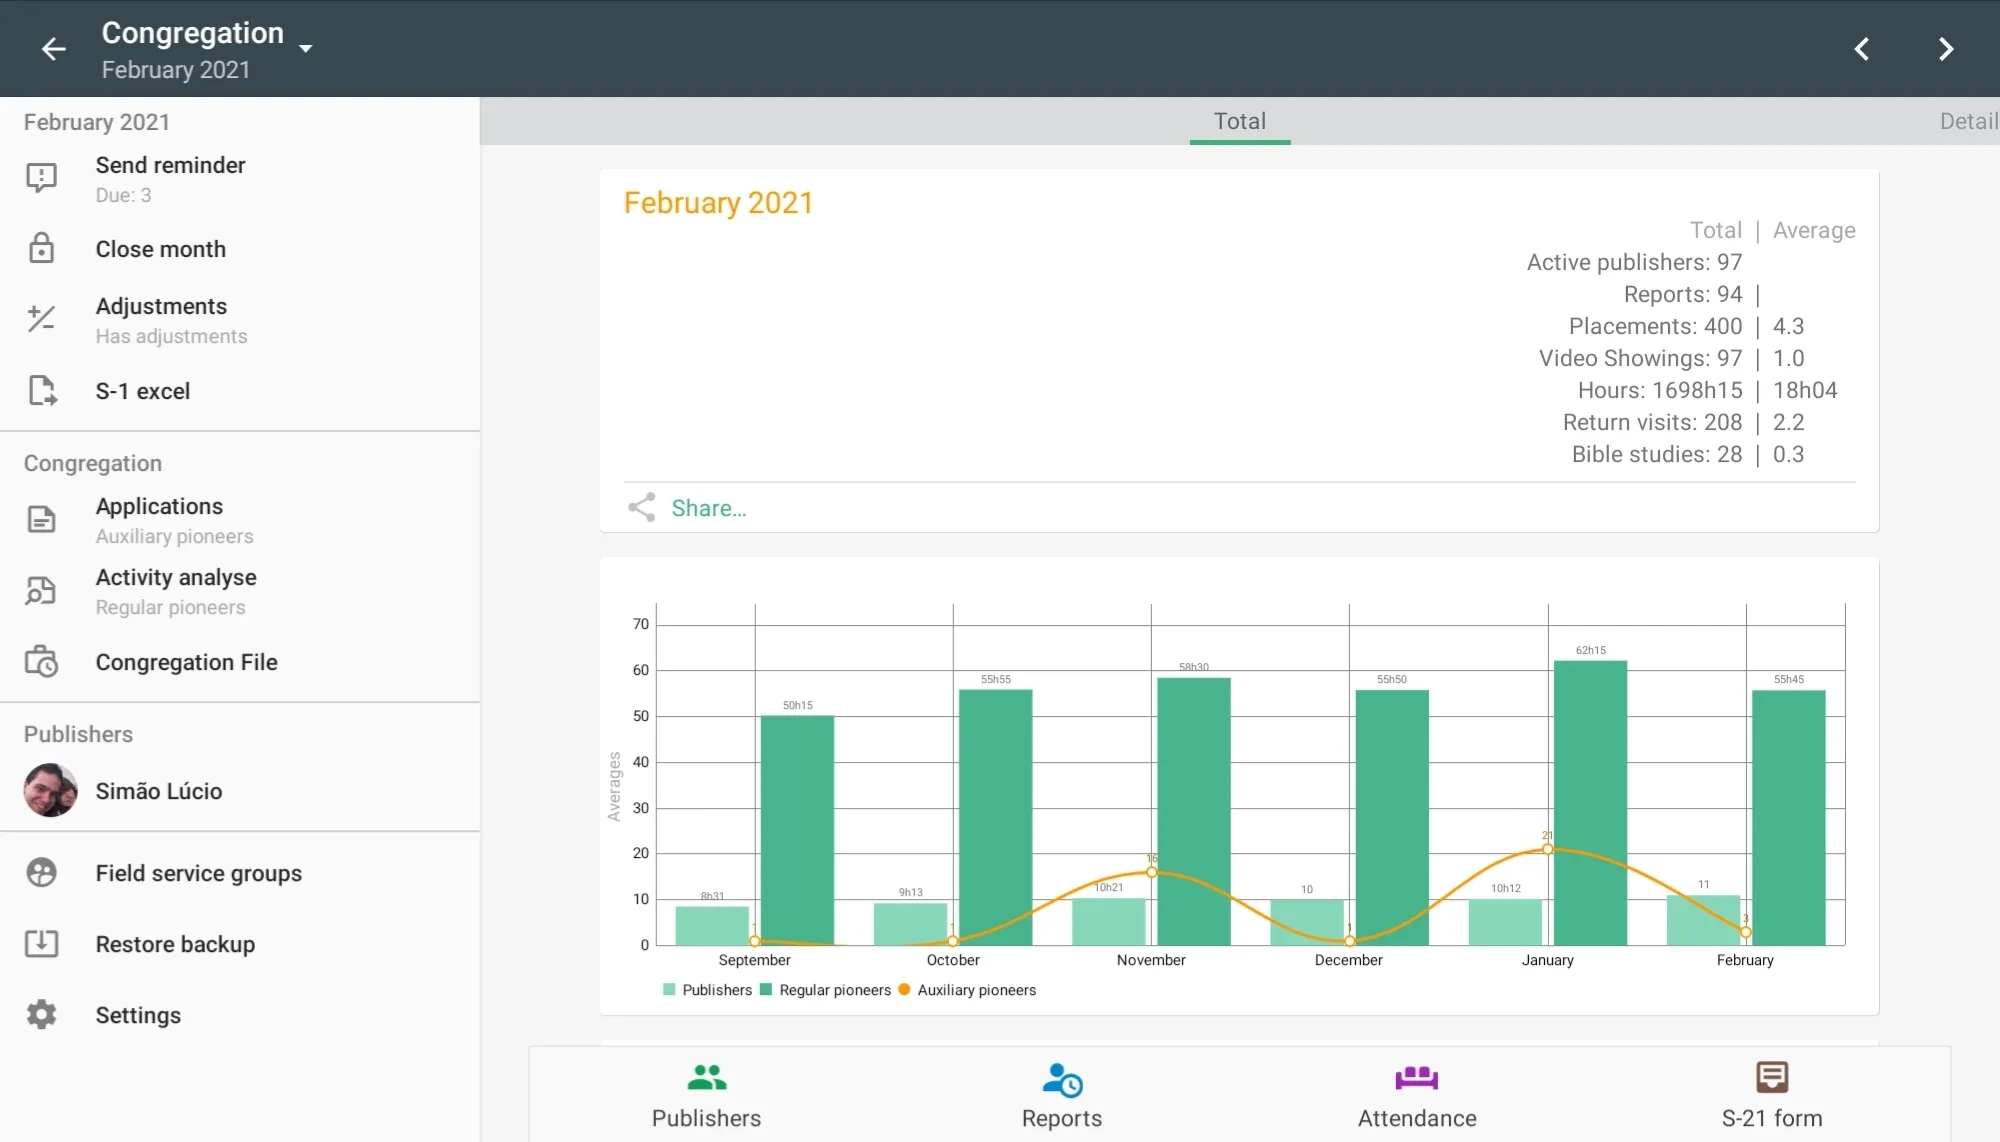Click the Send reminder icon
The image size is (2000, 1142).
point(43,176)
